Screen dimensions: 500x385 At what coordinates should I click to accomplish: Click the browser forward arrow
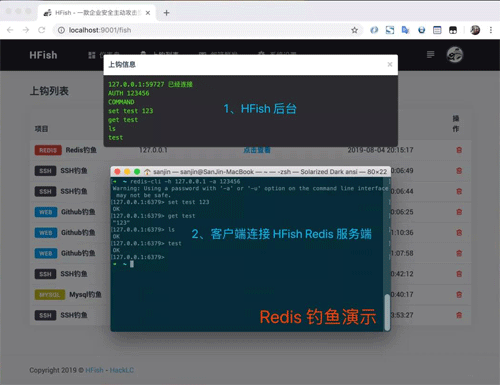26,30
